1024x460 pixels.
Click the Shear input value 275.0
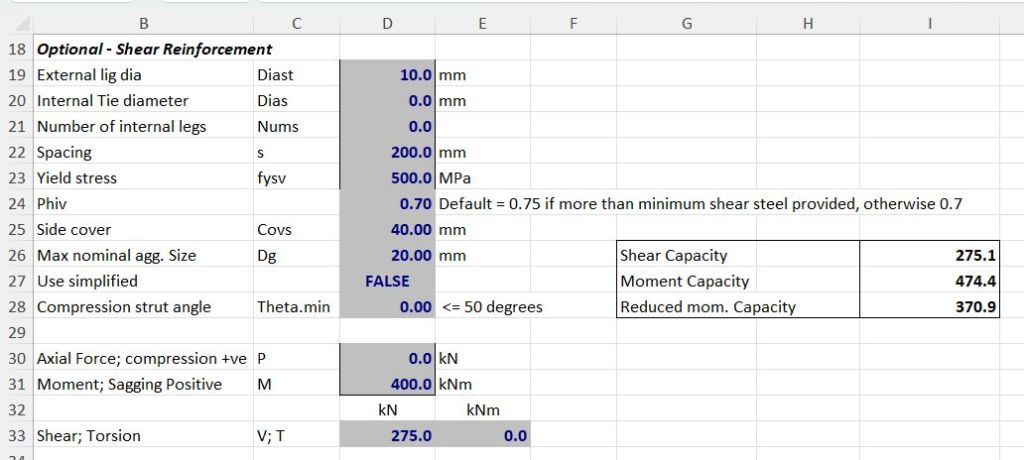point(387,436)
